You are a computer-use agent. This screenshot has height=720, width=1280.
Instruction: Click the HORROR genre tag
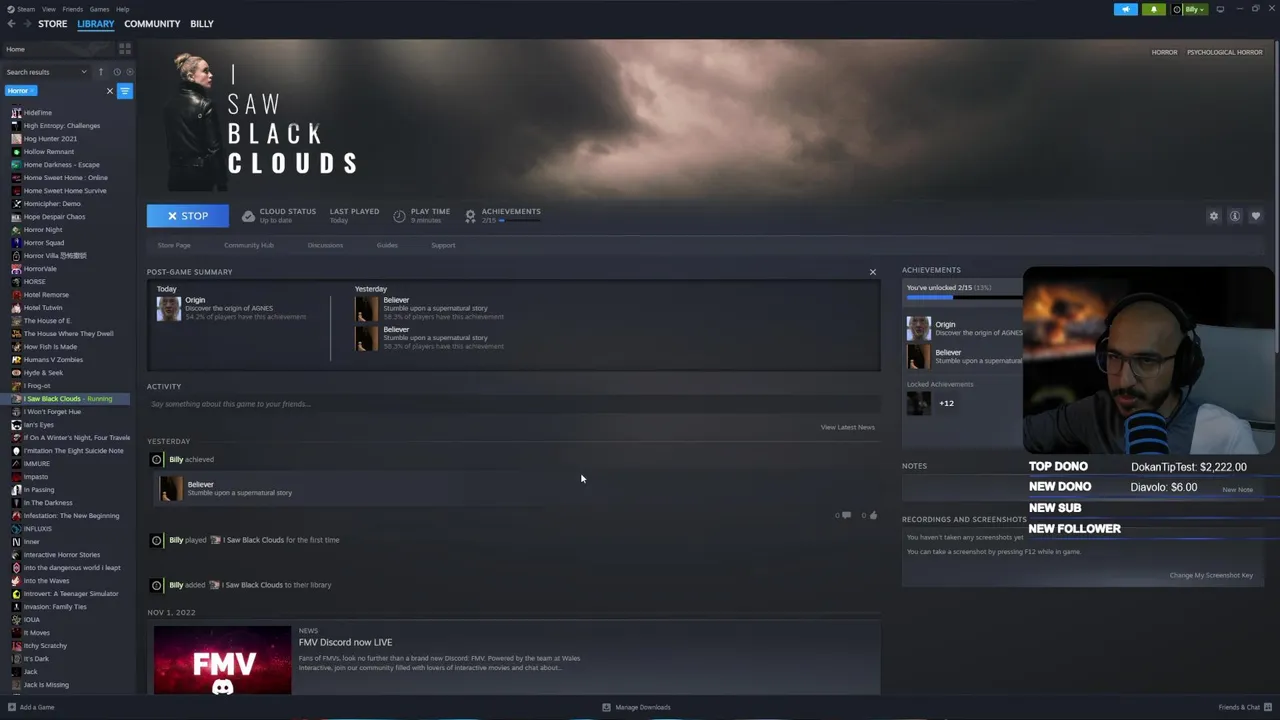click(x=1164, y=52)
